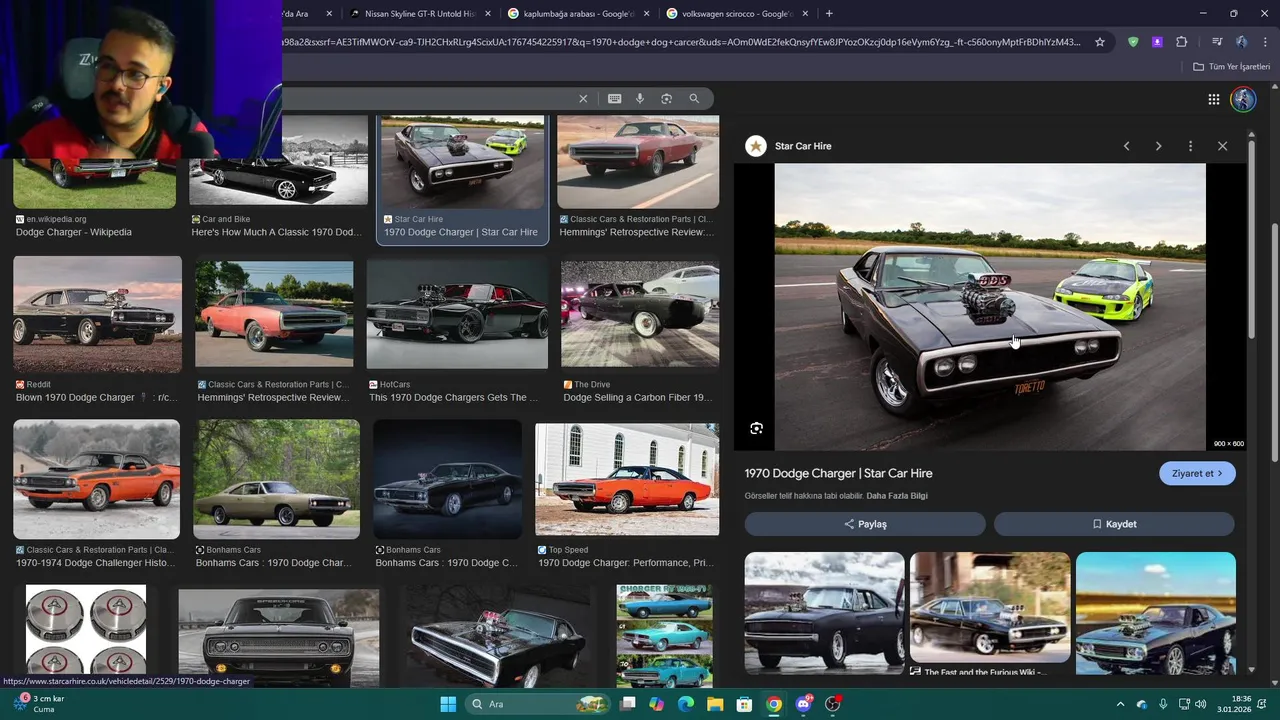Open the Windows Start menu
1280x720 pixels.
[448, 704]
